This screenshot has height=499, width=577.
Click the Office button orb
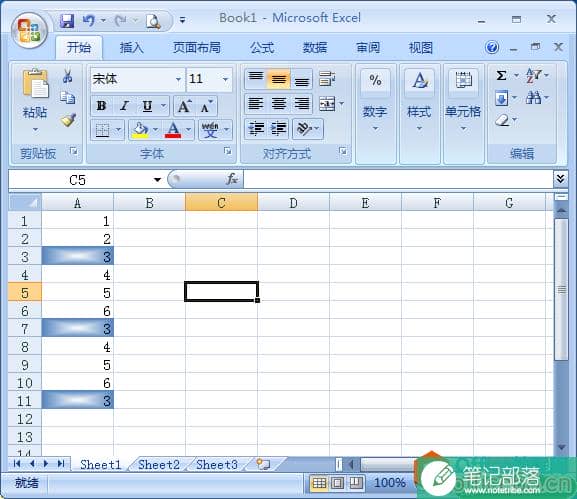tap(29, 31)
